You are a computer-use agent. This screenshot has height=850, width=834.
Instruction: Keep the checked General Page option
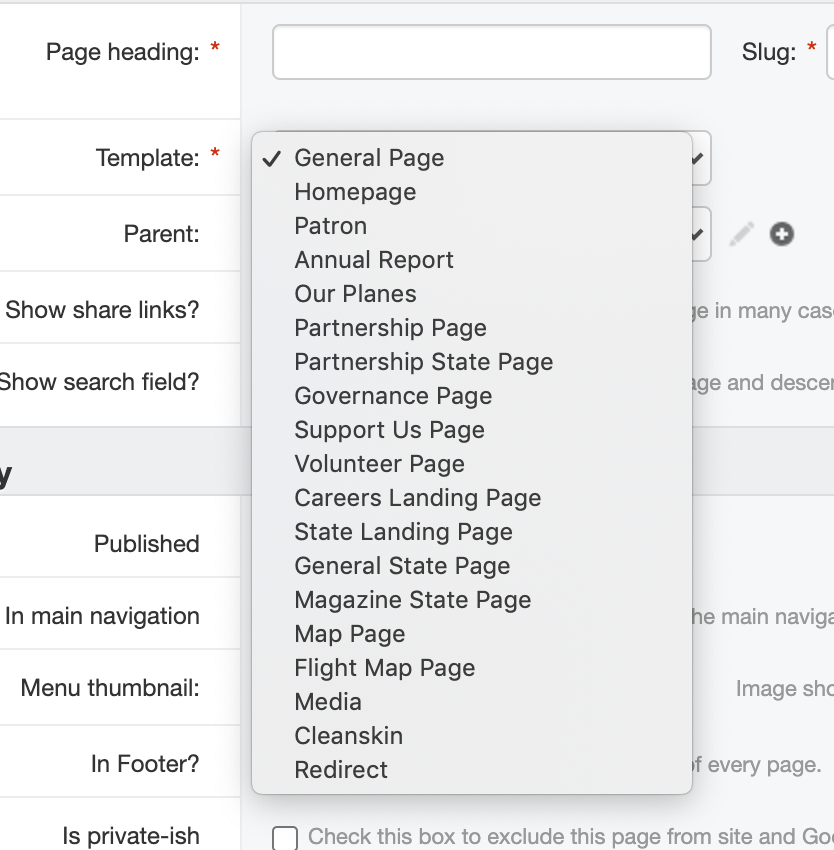pos(369,158)
